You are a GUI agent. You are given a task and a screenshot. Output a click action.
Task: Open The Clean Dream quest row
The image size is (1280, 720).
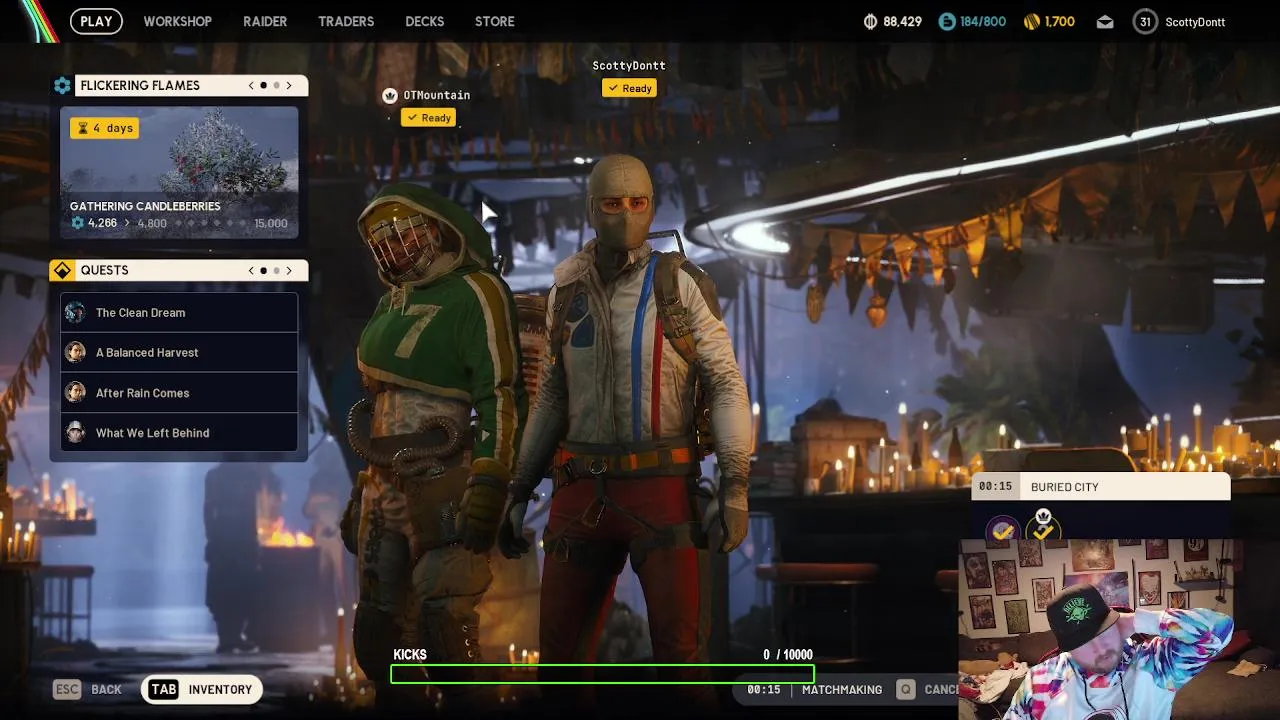[x=179, y=313]
